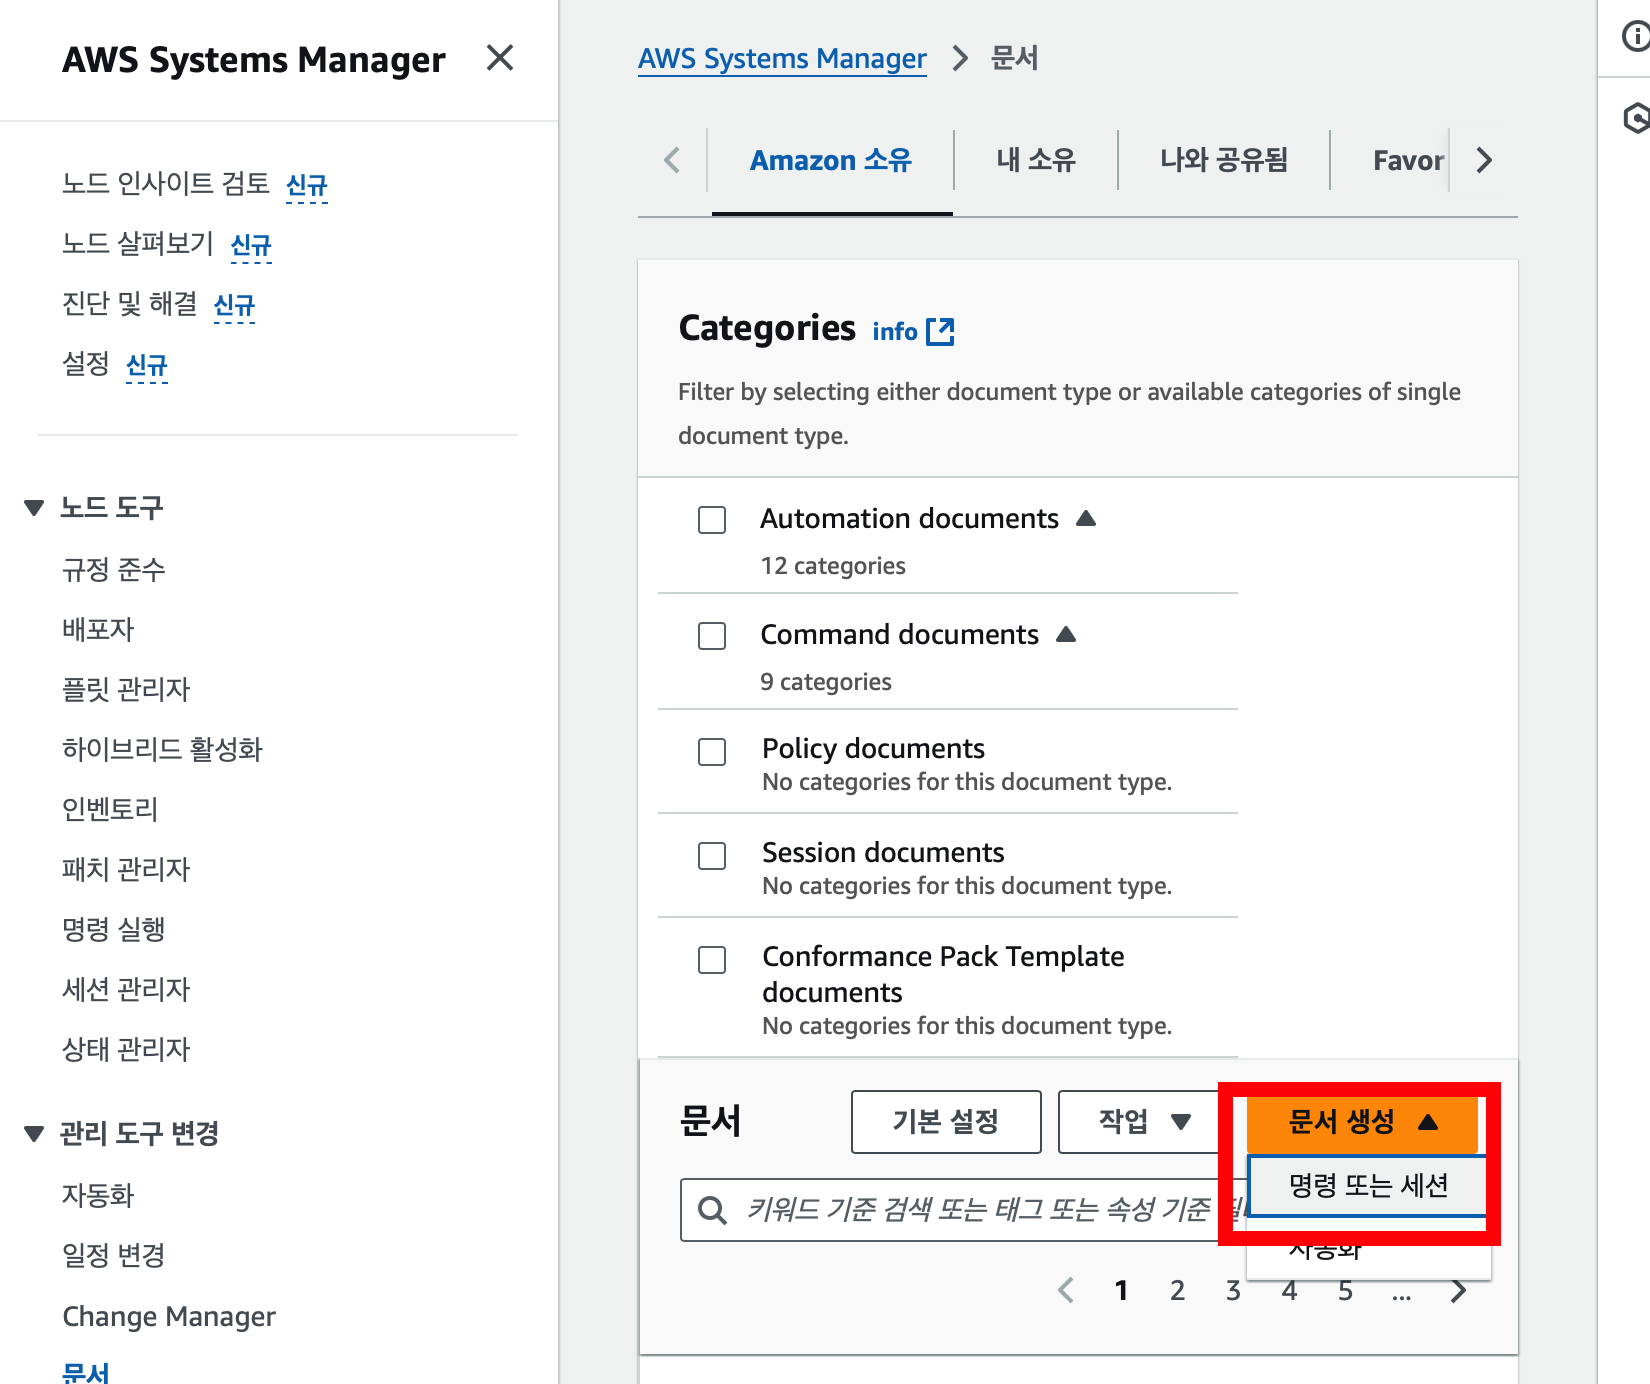
Task: Check the Command documents checkbox
Action: [x=712, y=636]
